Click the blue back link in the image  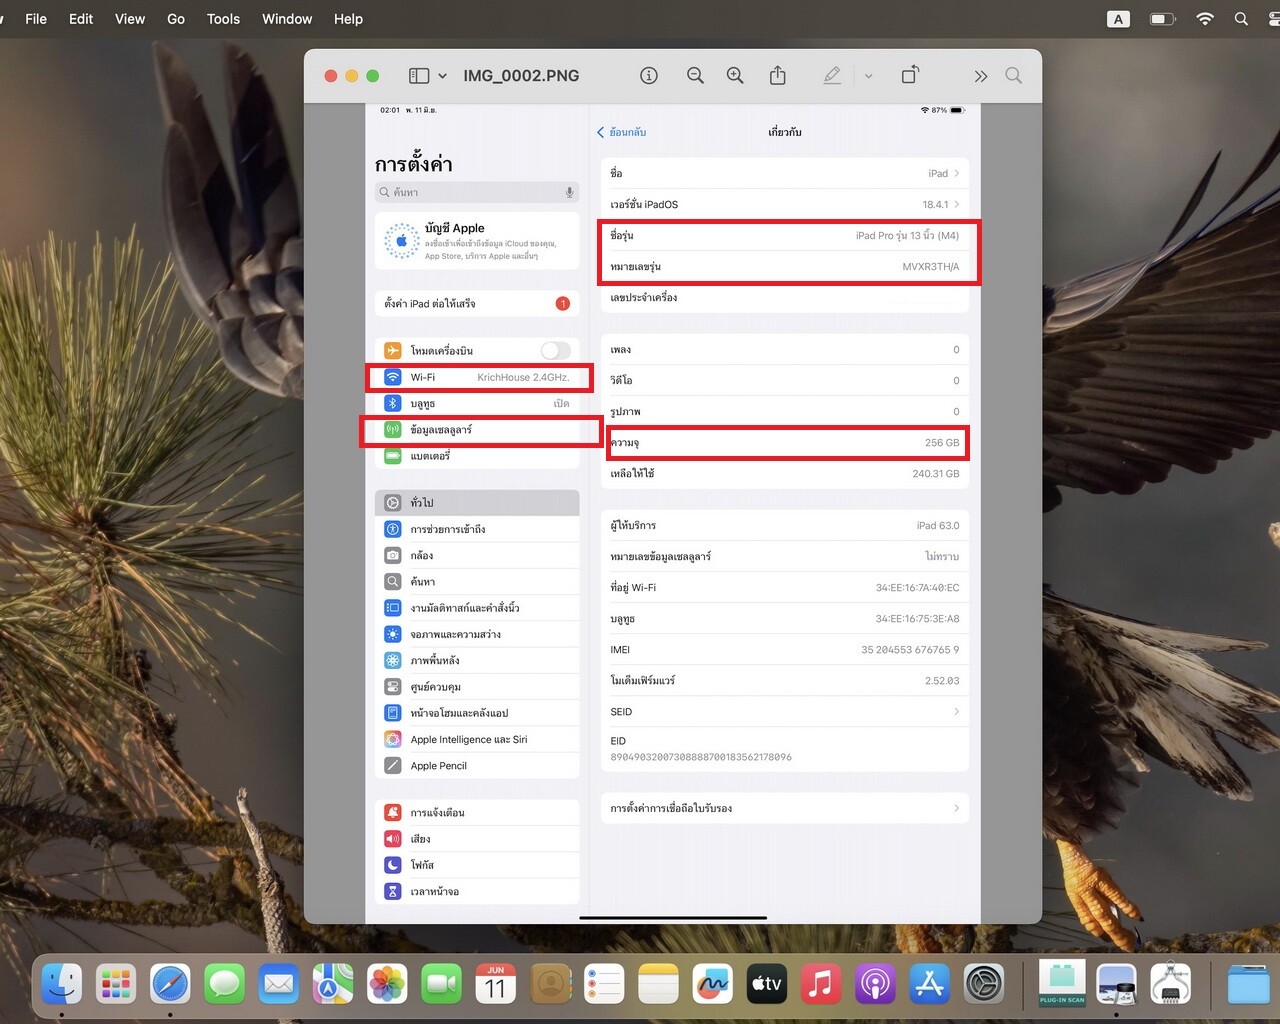621,132
